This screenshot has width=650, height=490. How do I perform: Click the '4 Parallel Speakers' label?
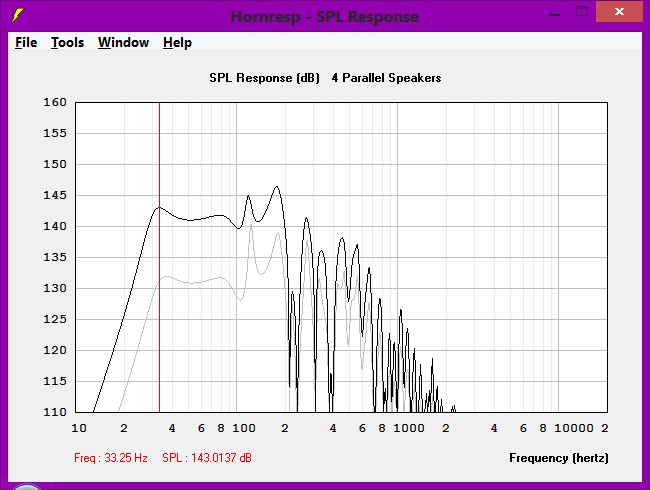pyautogui.click(x=386, y=78)
